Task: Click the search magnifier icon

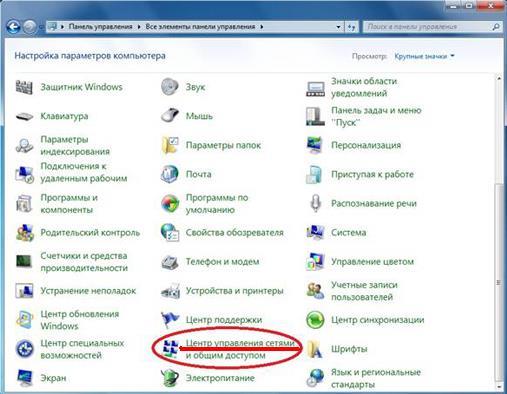Action: [496, 27]
